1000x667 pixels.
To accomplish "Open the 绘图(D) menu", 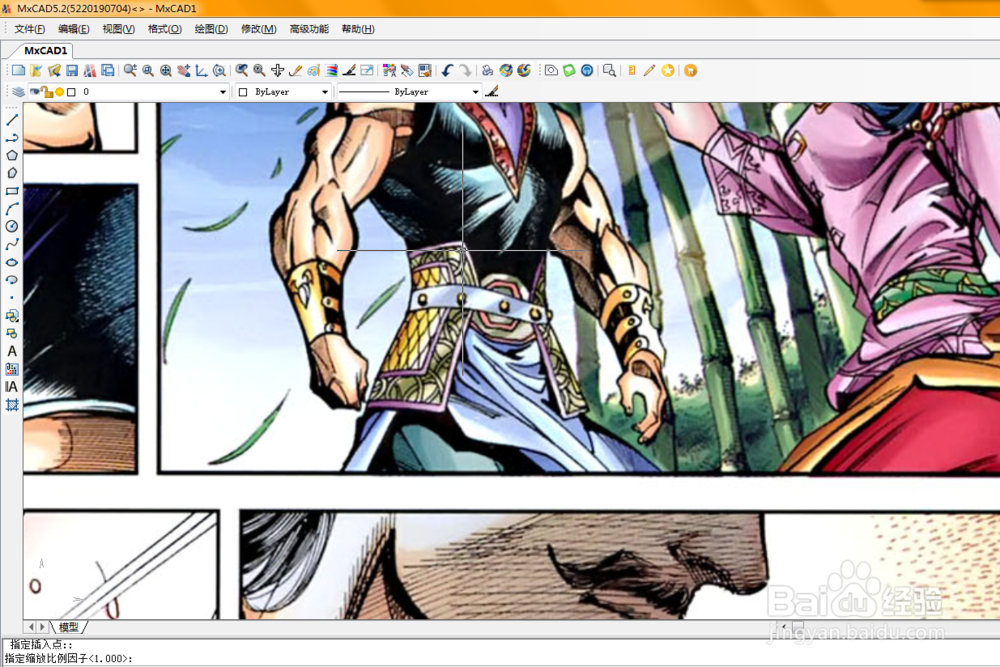I will click(211, 29).
